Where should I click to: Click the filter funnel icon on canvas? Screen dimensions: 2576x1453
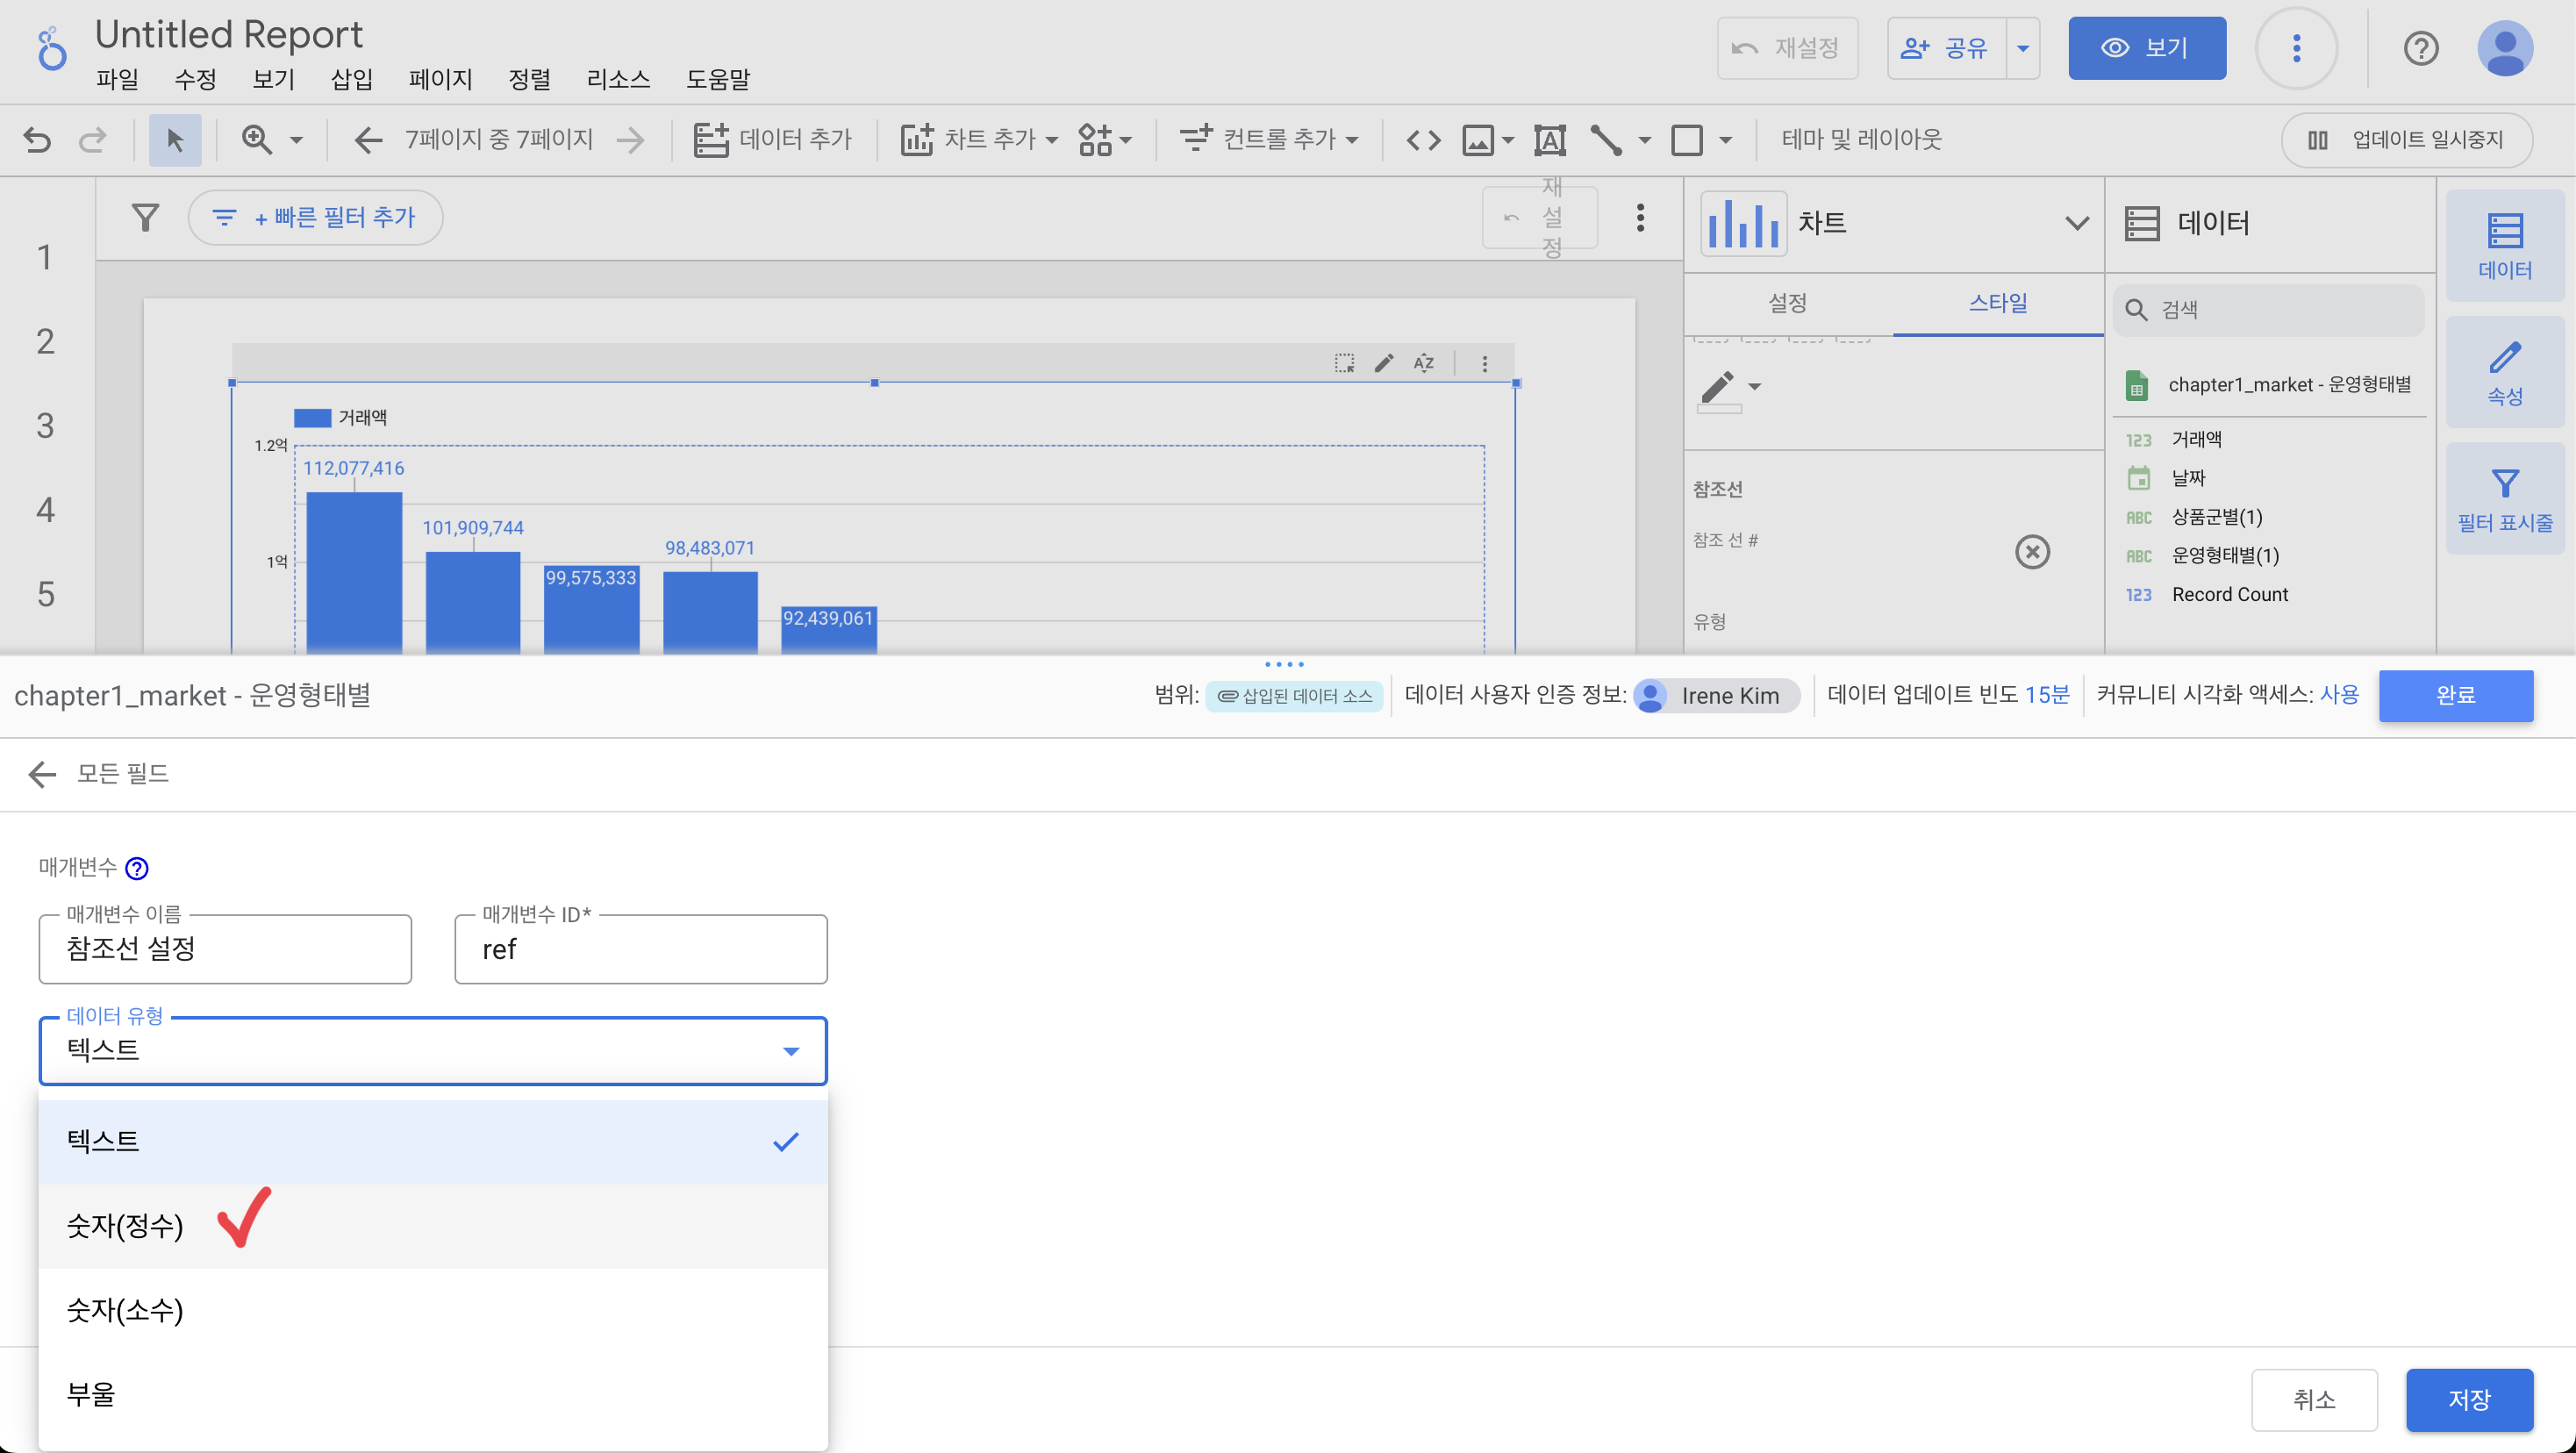pos(146,217)
